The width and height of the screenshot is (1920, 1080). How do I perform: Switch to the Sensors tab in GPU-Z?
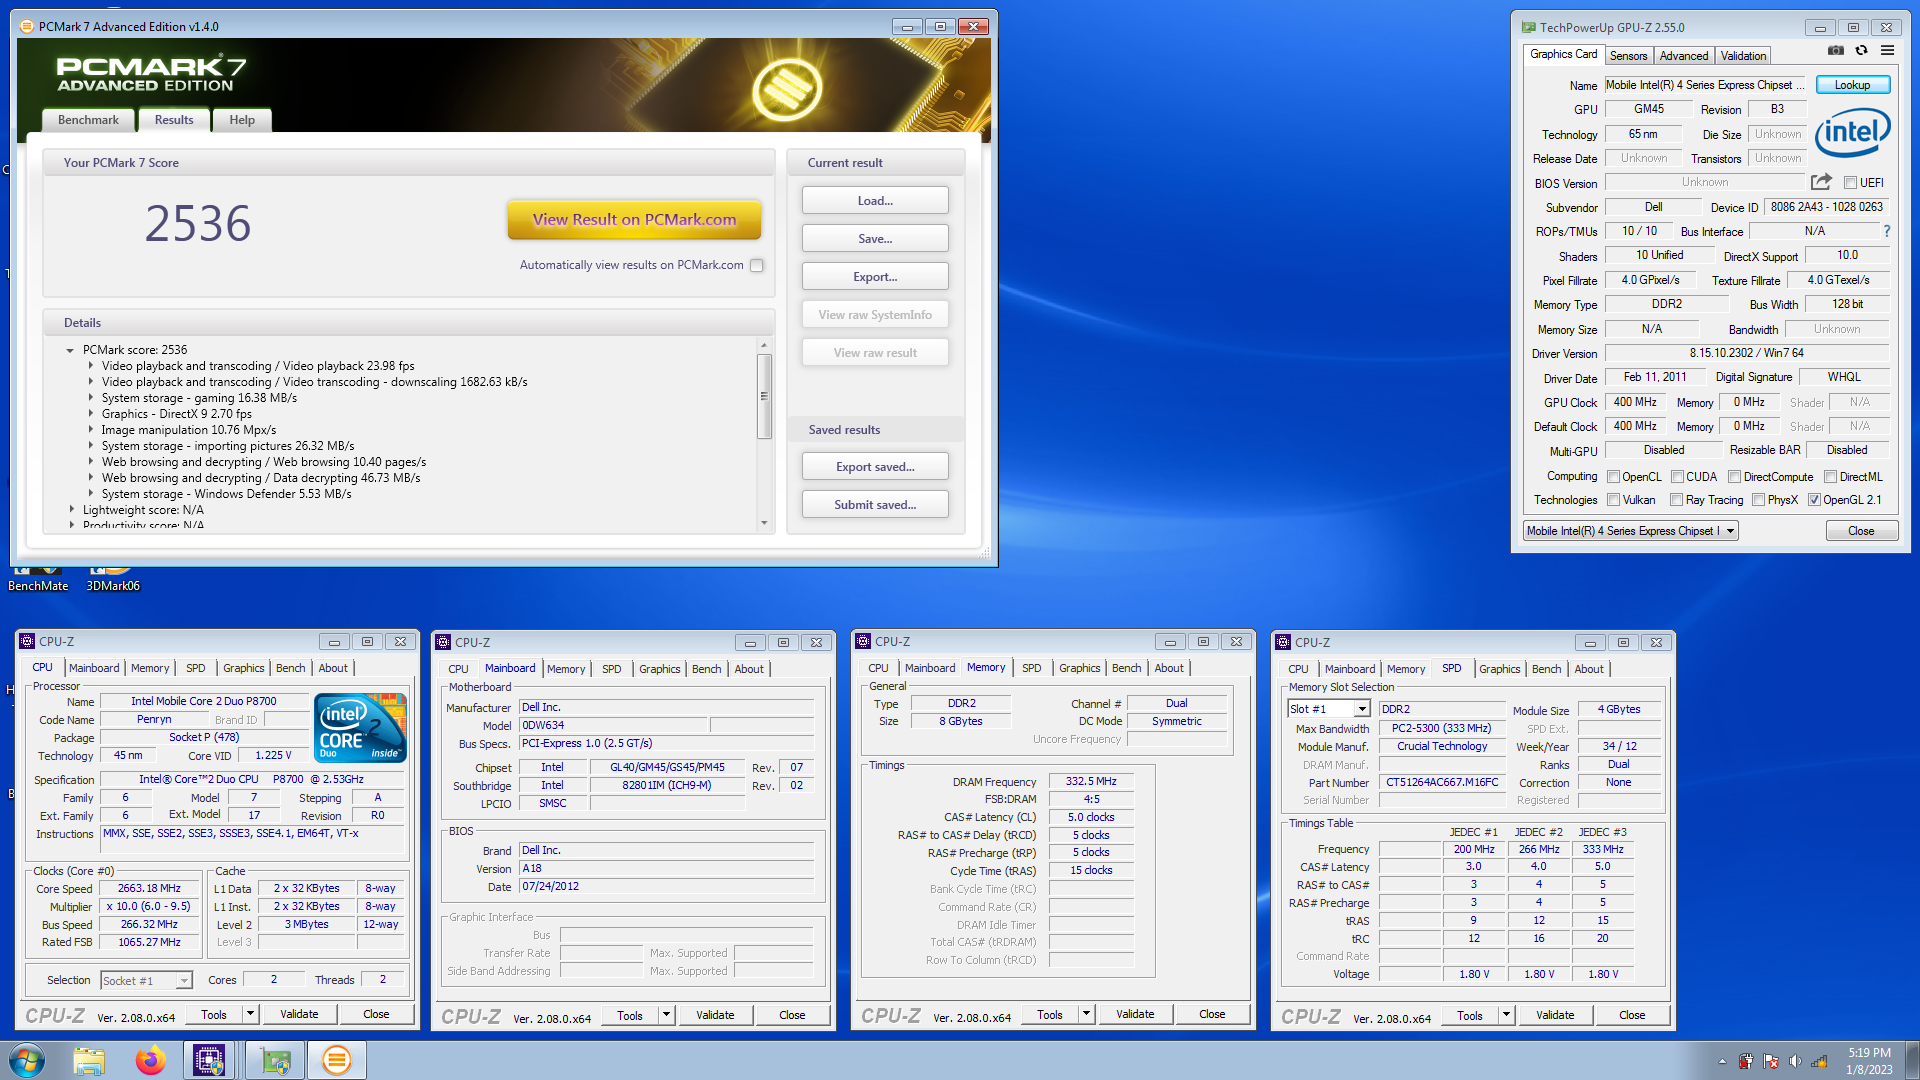tap(1628, 56)
